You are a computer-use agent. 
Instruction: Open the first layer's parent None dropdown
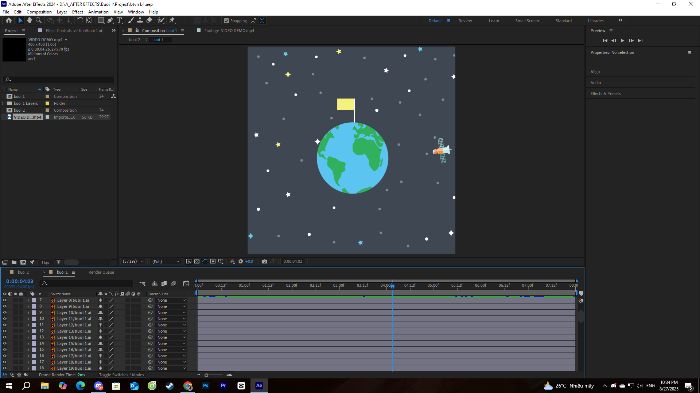(x=171, y=301)
